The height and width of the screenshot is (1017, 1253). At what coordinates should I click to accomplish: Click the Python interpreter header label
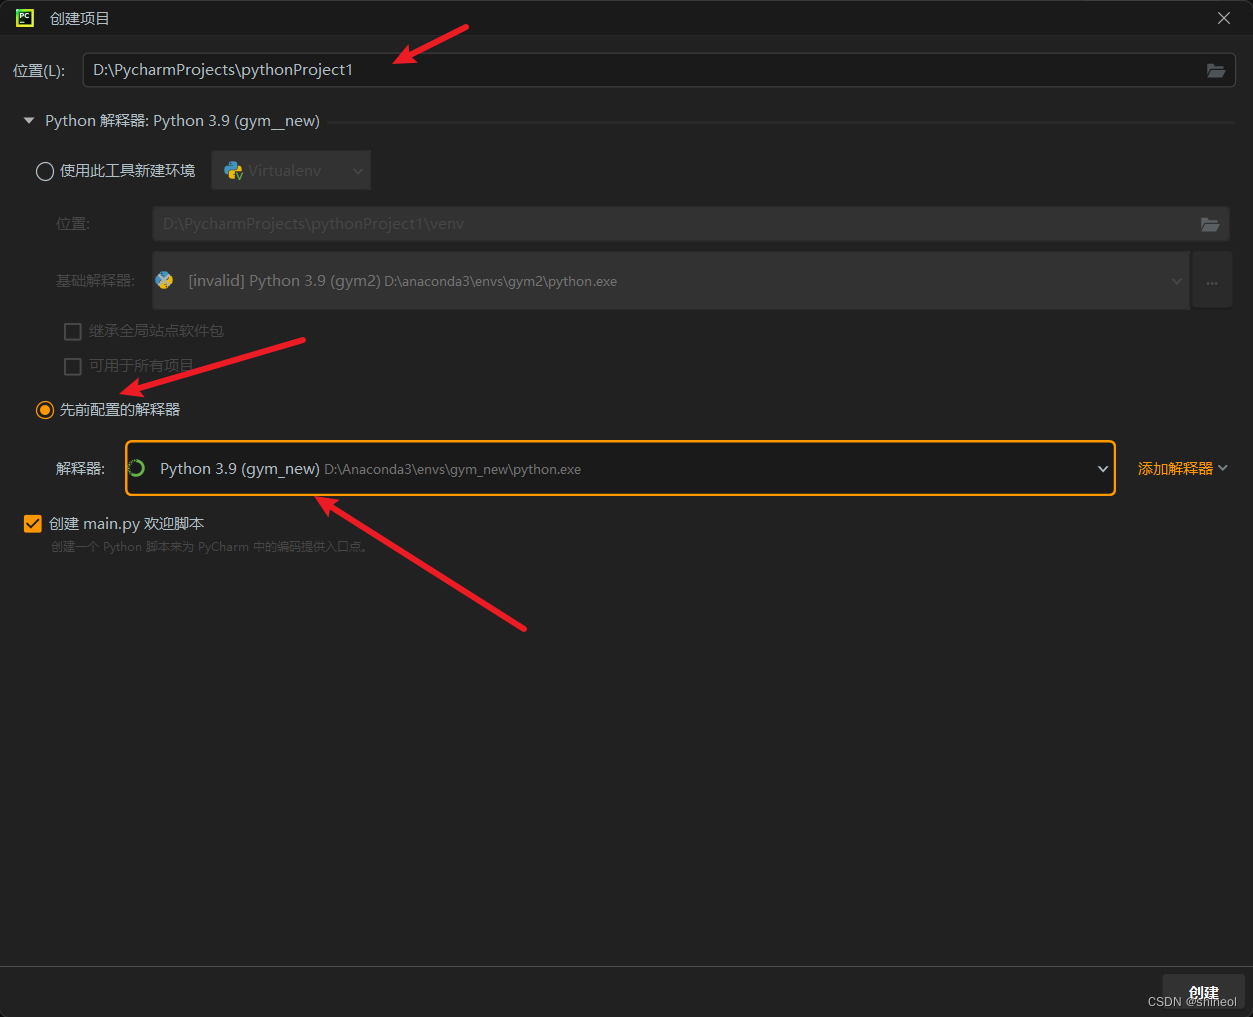(x=182, y=121)
